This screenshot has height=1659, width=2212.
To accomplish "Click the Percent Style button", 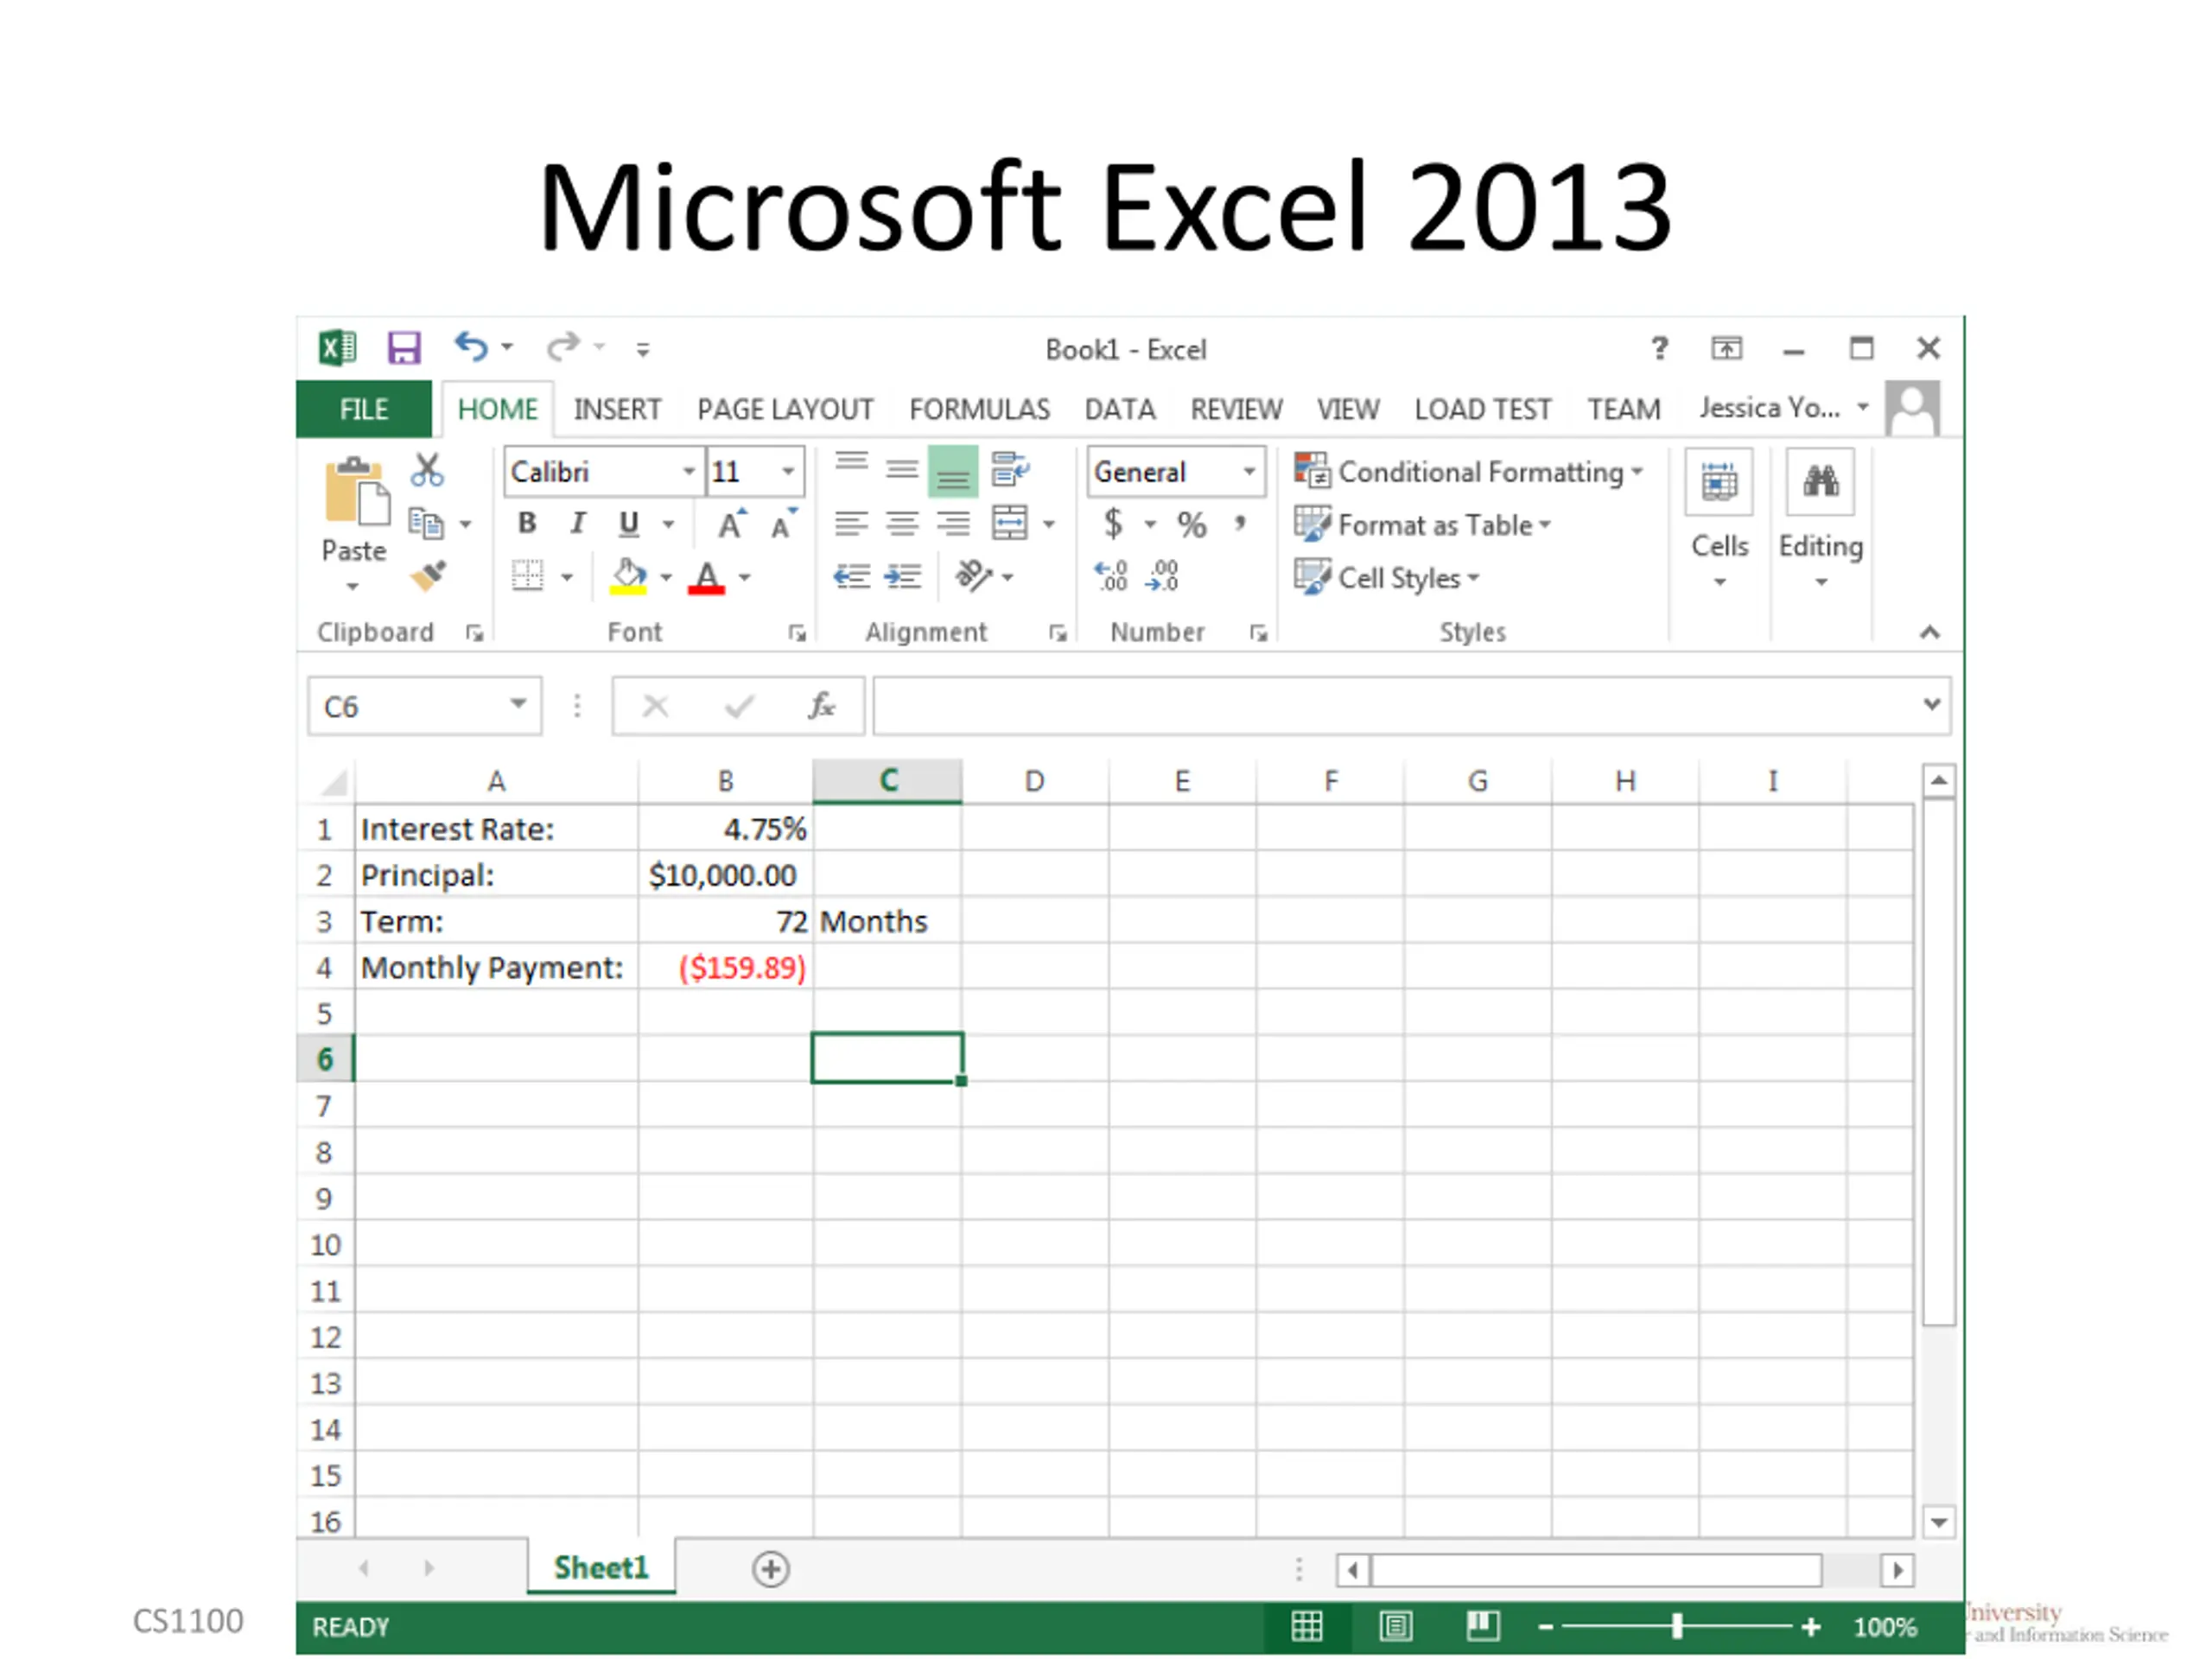I will [x=1191, y=524].
